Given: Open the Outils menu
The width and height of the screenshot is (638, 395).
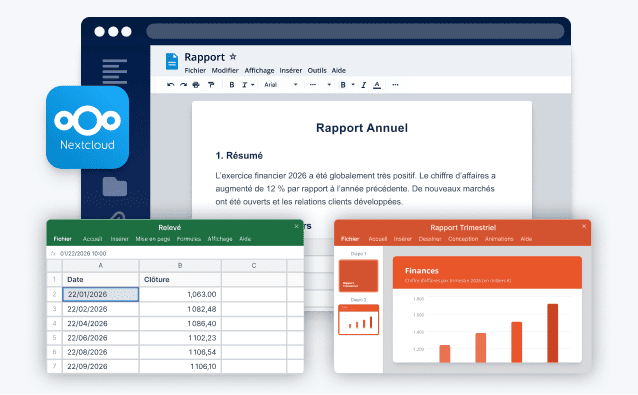Looking at the screenshot, I should [x=317, y=70].
